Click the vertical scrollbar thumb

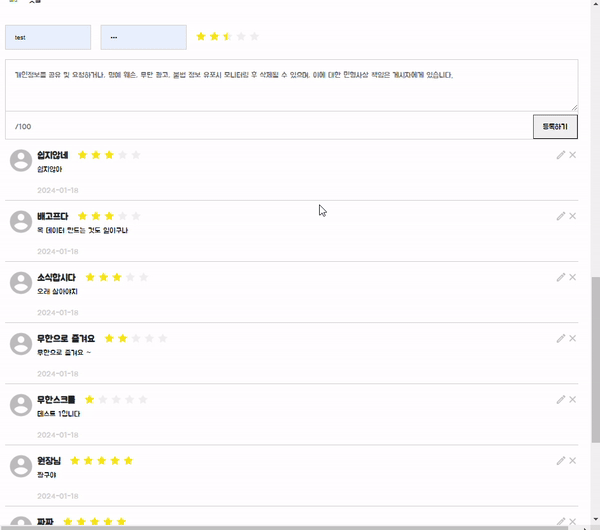coord(595,360)
